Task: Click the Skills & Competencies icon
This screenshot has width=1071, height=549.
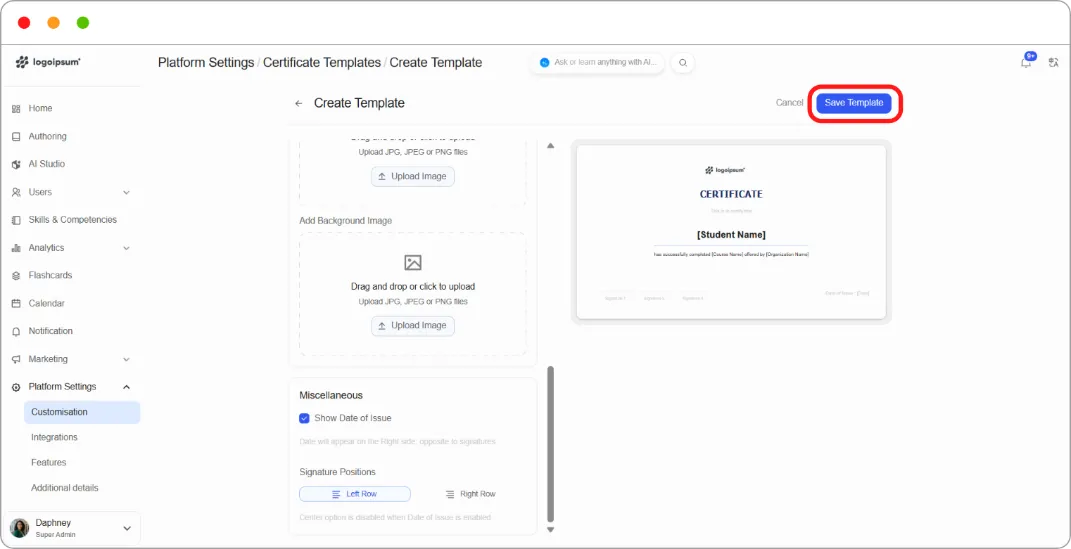Action: pyautogui.click(x=16, y=220)
